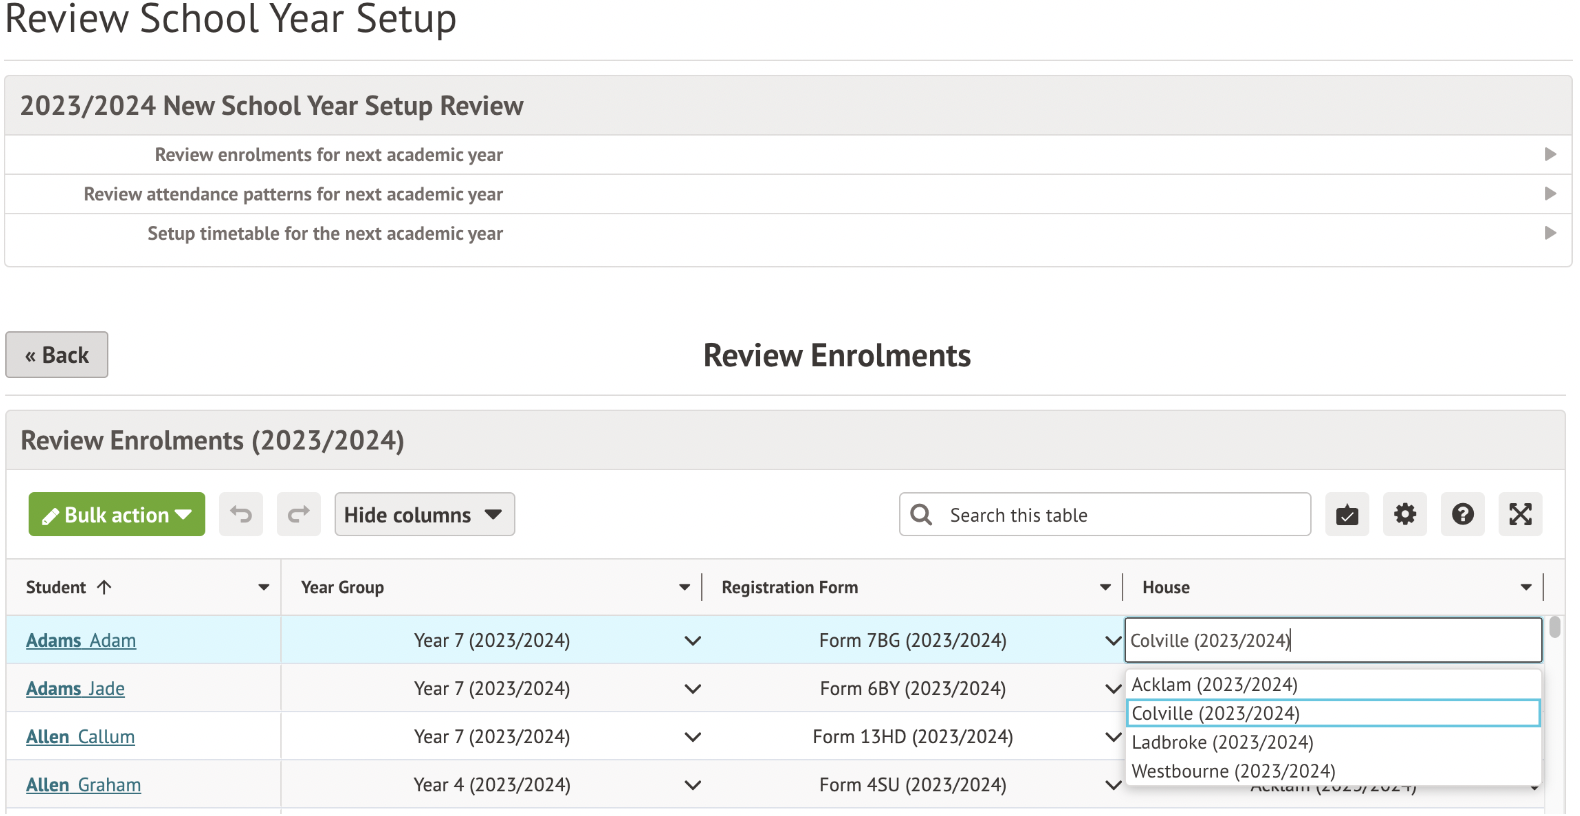Viewport: 1580px width, 816px height.
Task: Open the help question mark icon
Action: click(1463, 514)
